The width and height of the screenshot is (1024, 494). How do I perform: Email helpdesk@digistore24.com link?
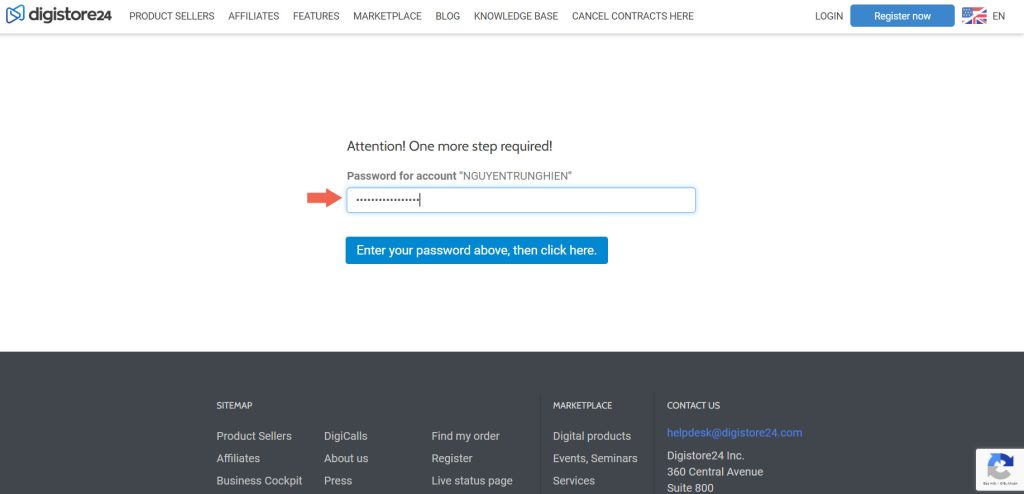point(734,433)
